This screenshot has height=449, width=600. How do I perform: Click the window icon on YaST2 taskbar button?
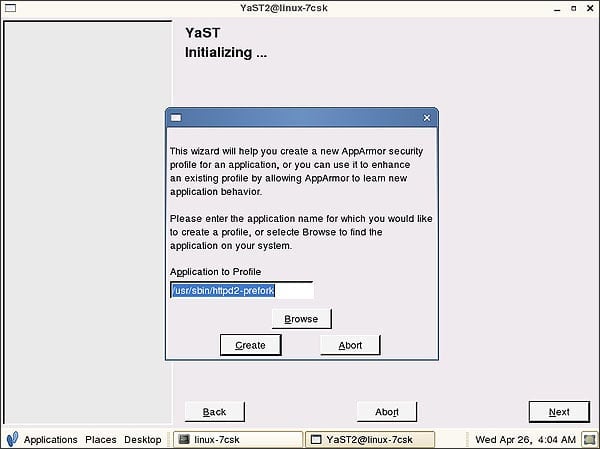(316, 439)
